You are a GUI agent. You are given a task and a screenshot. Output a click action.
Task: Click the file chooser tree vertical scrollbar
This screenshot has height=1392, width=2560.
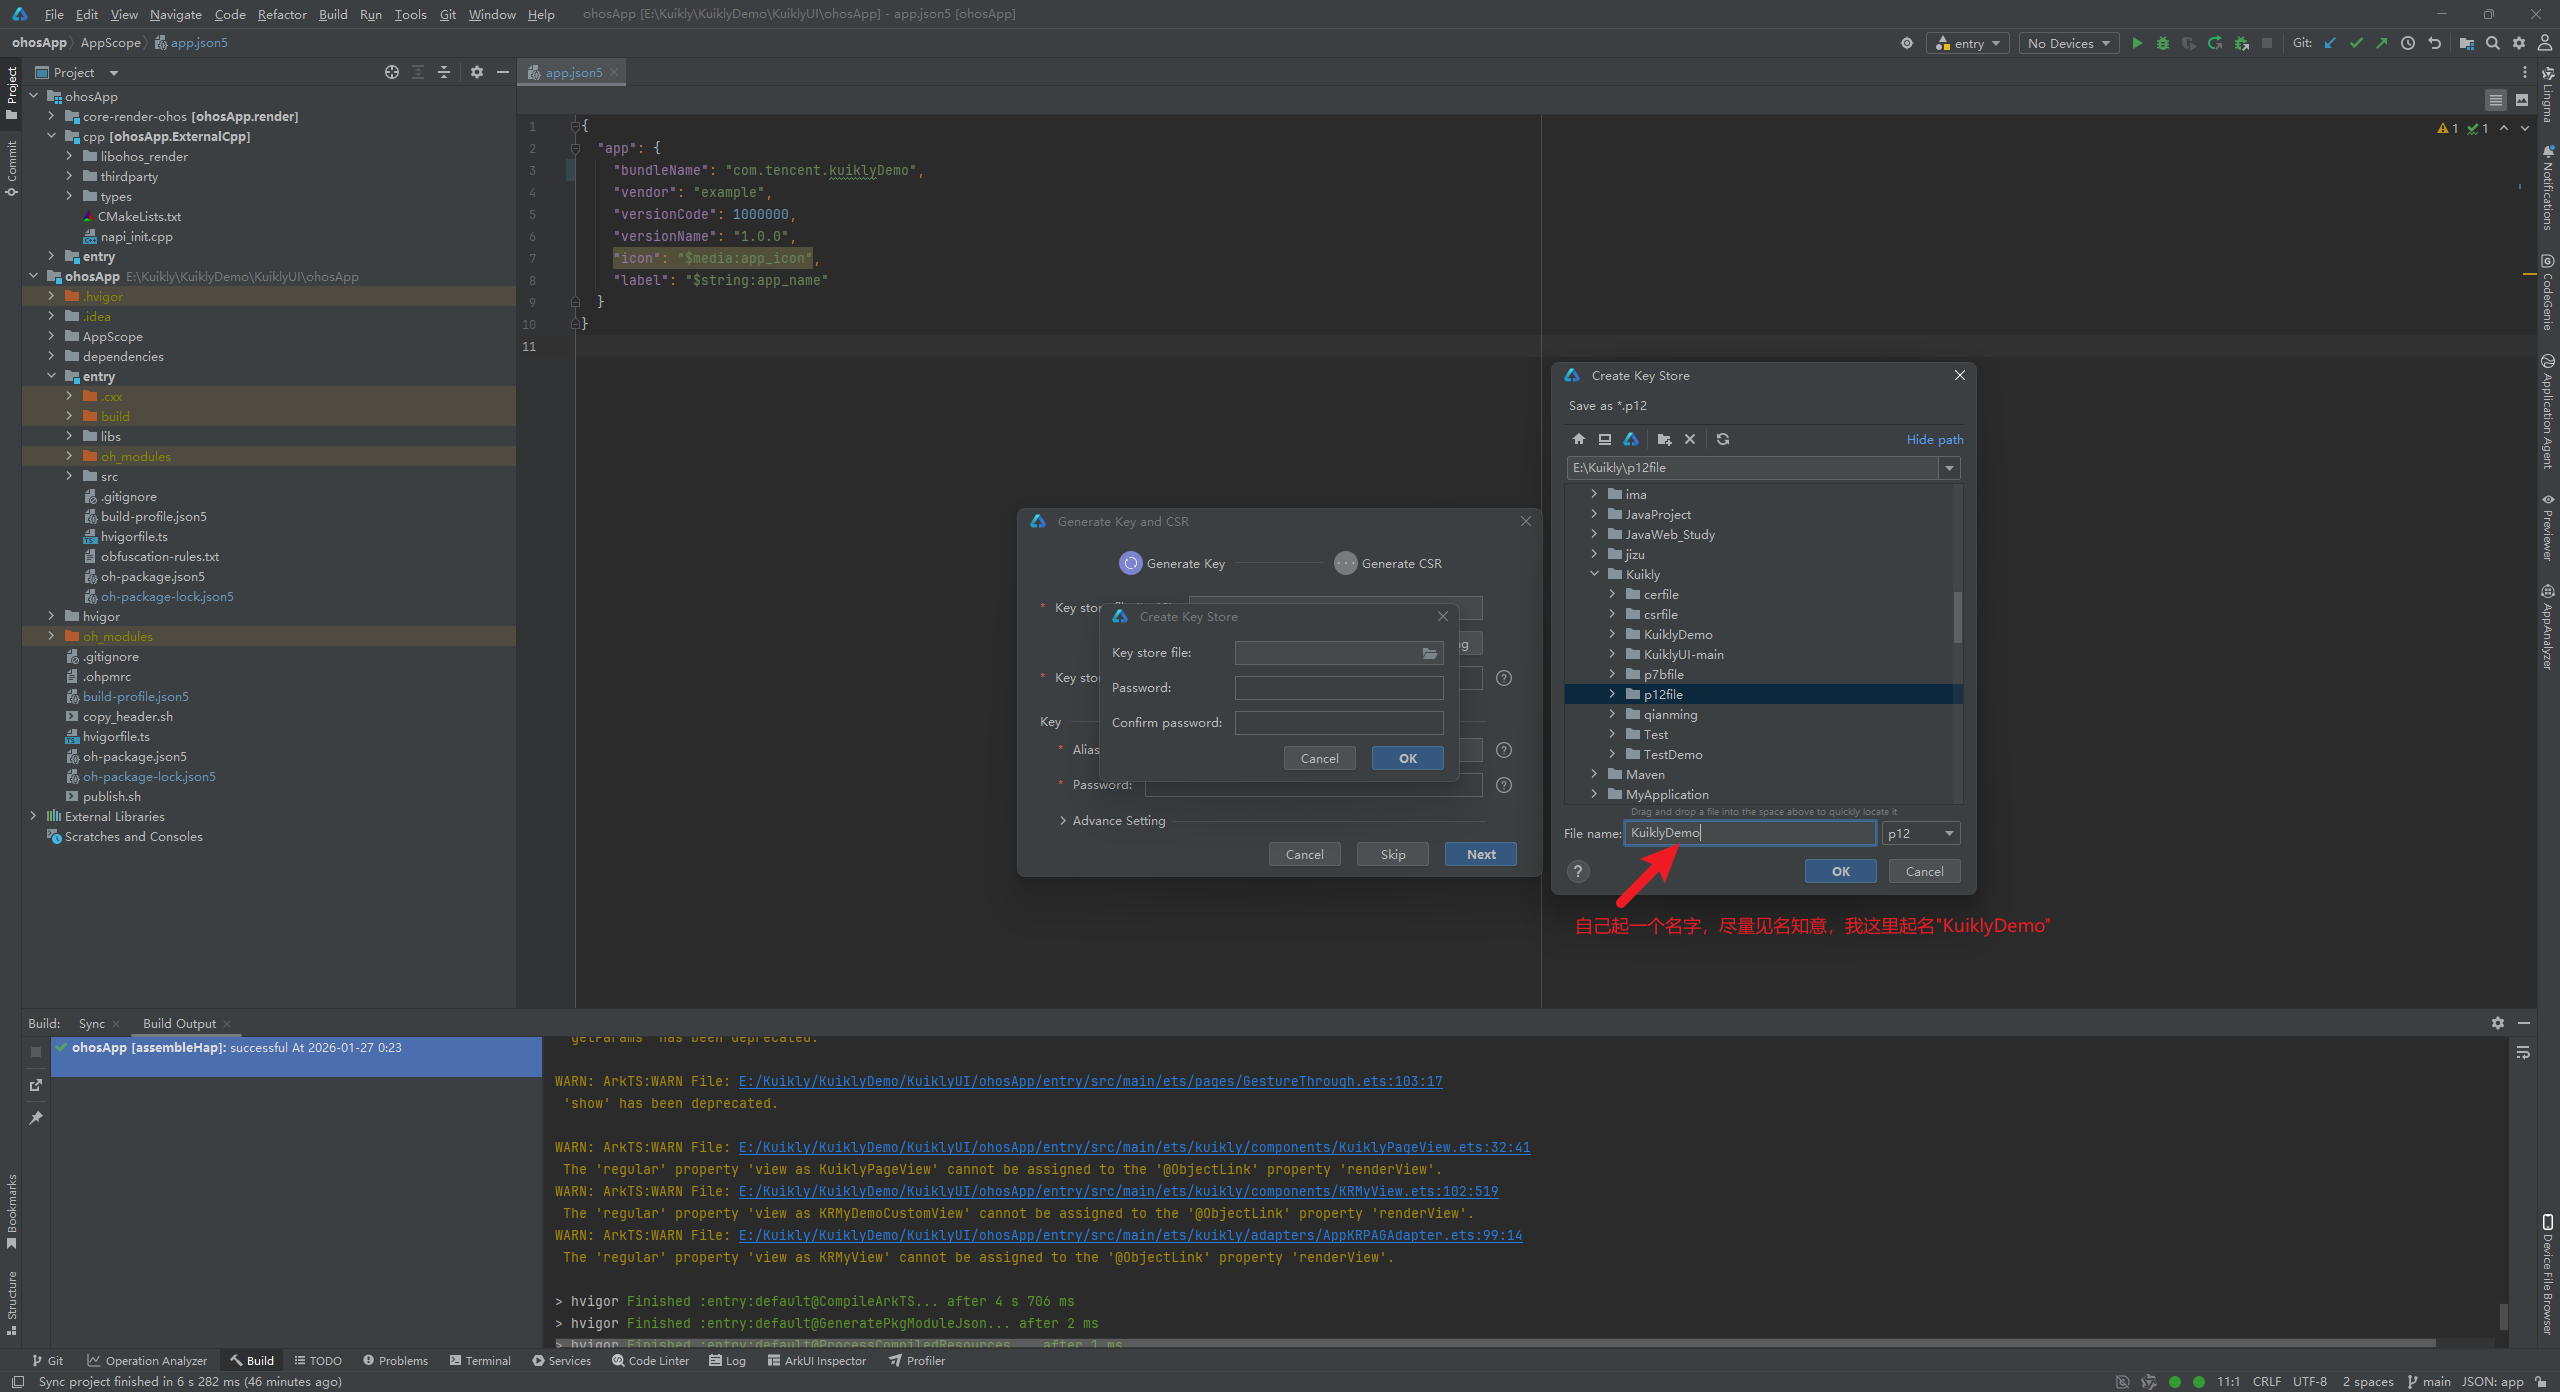tap(1957, 615)
